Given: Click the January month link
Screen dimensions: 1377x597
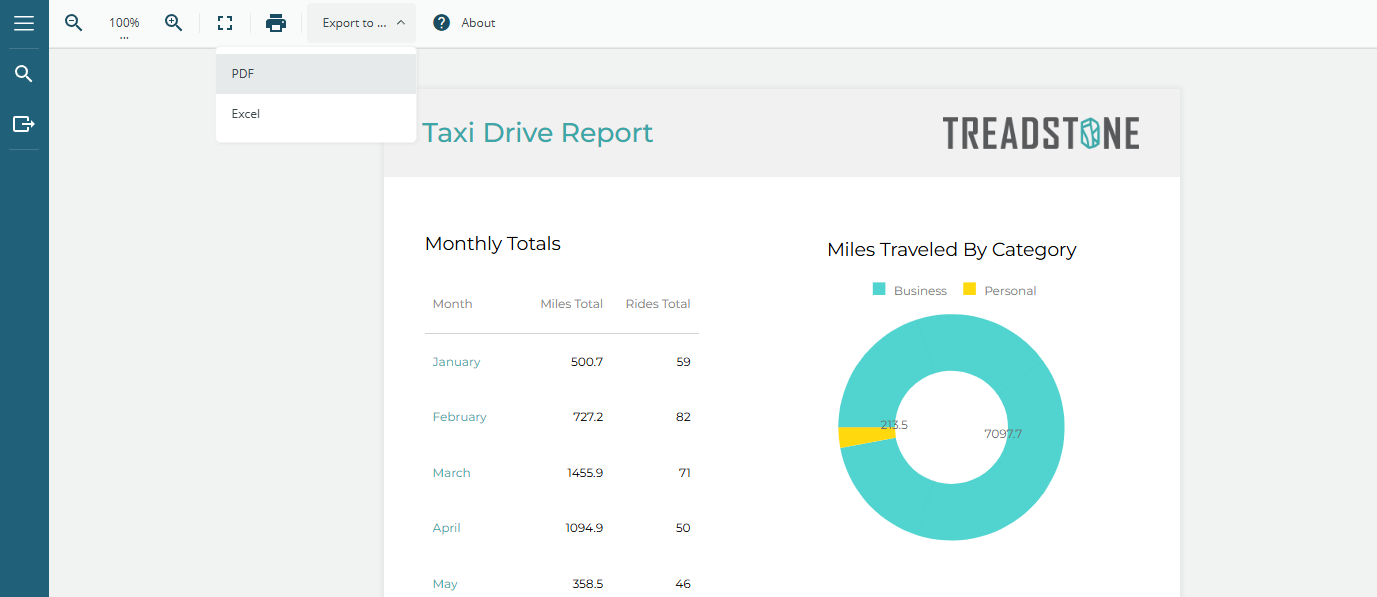Looking at the screenshot, I should tap(456, 362).
